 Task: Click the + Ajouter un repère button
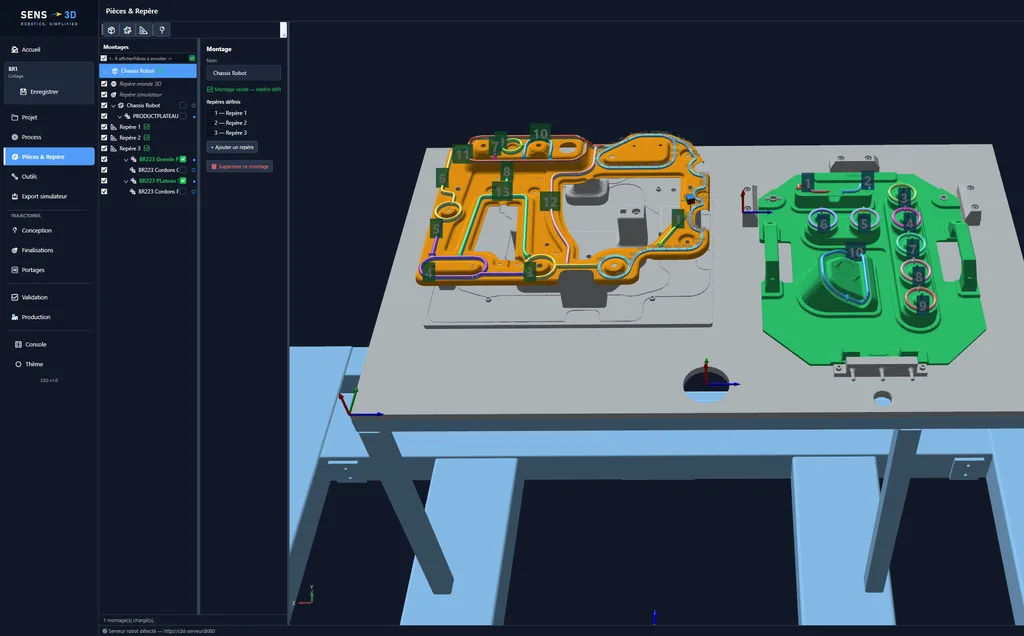click(x=232, y=147)
